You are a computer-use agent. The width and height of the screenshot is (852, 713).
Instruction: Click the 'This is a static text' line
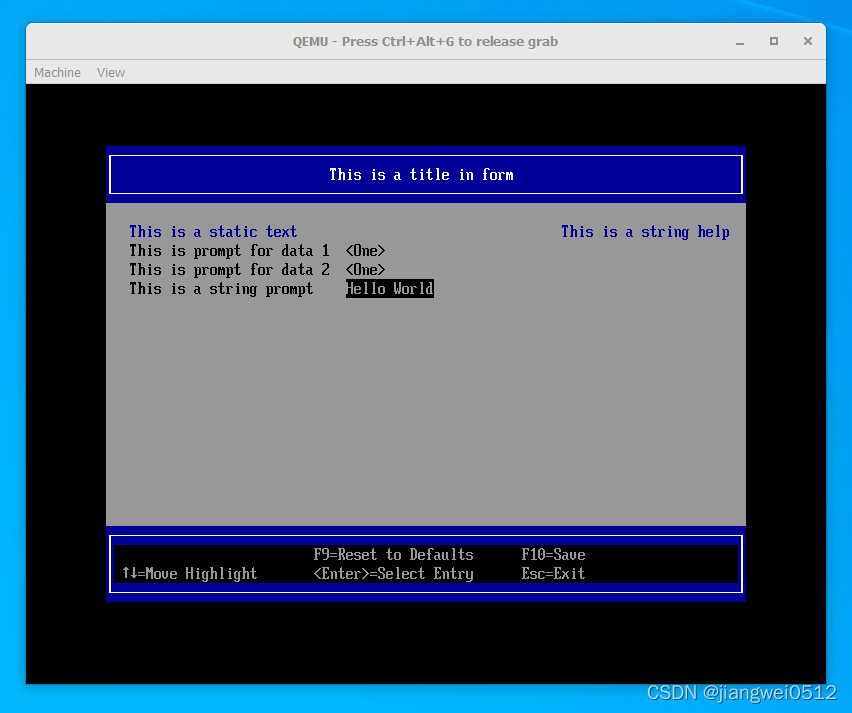(213, 232)
